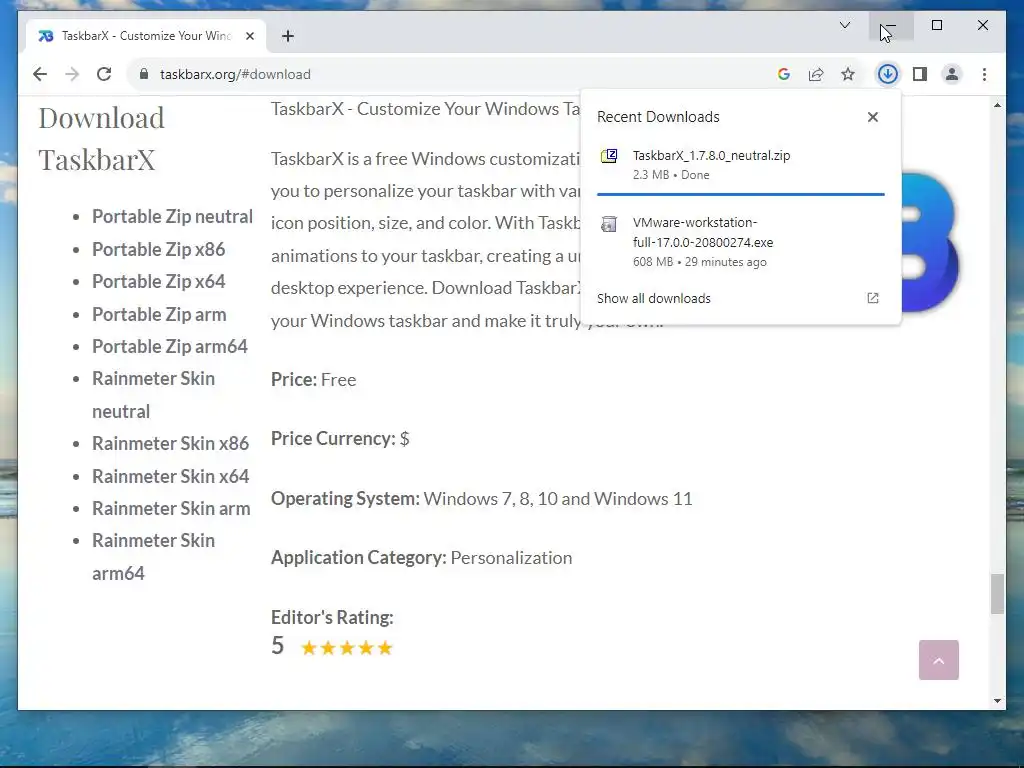The width and height of the screenshot is (1024, 768).
Task: Click the page scrollbar thumb
Action: [x=997, y=594]
